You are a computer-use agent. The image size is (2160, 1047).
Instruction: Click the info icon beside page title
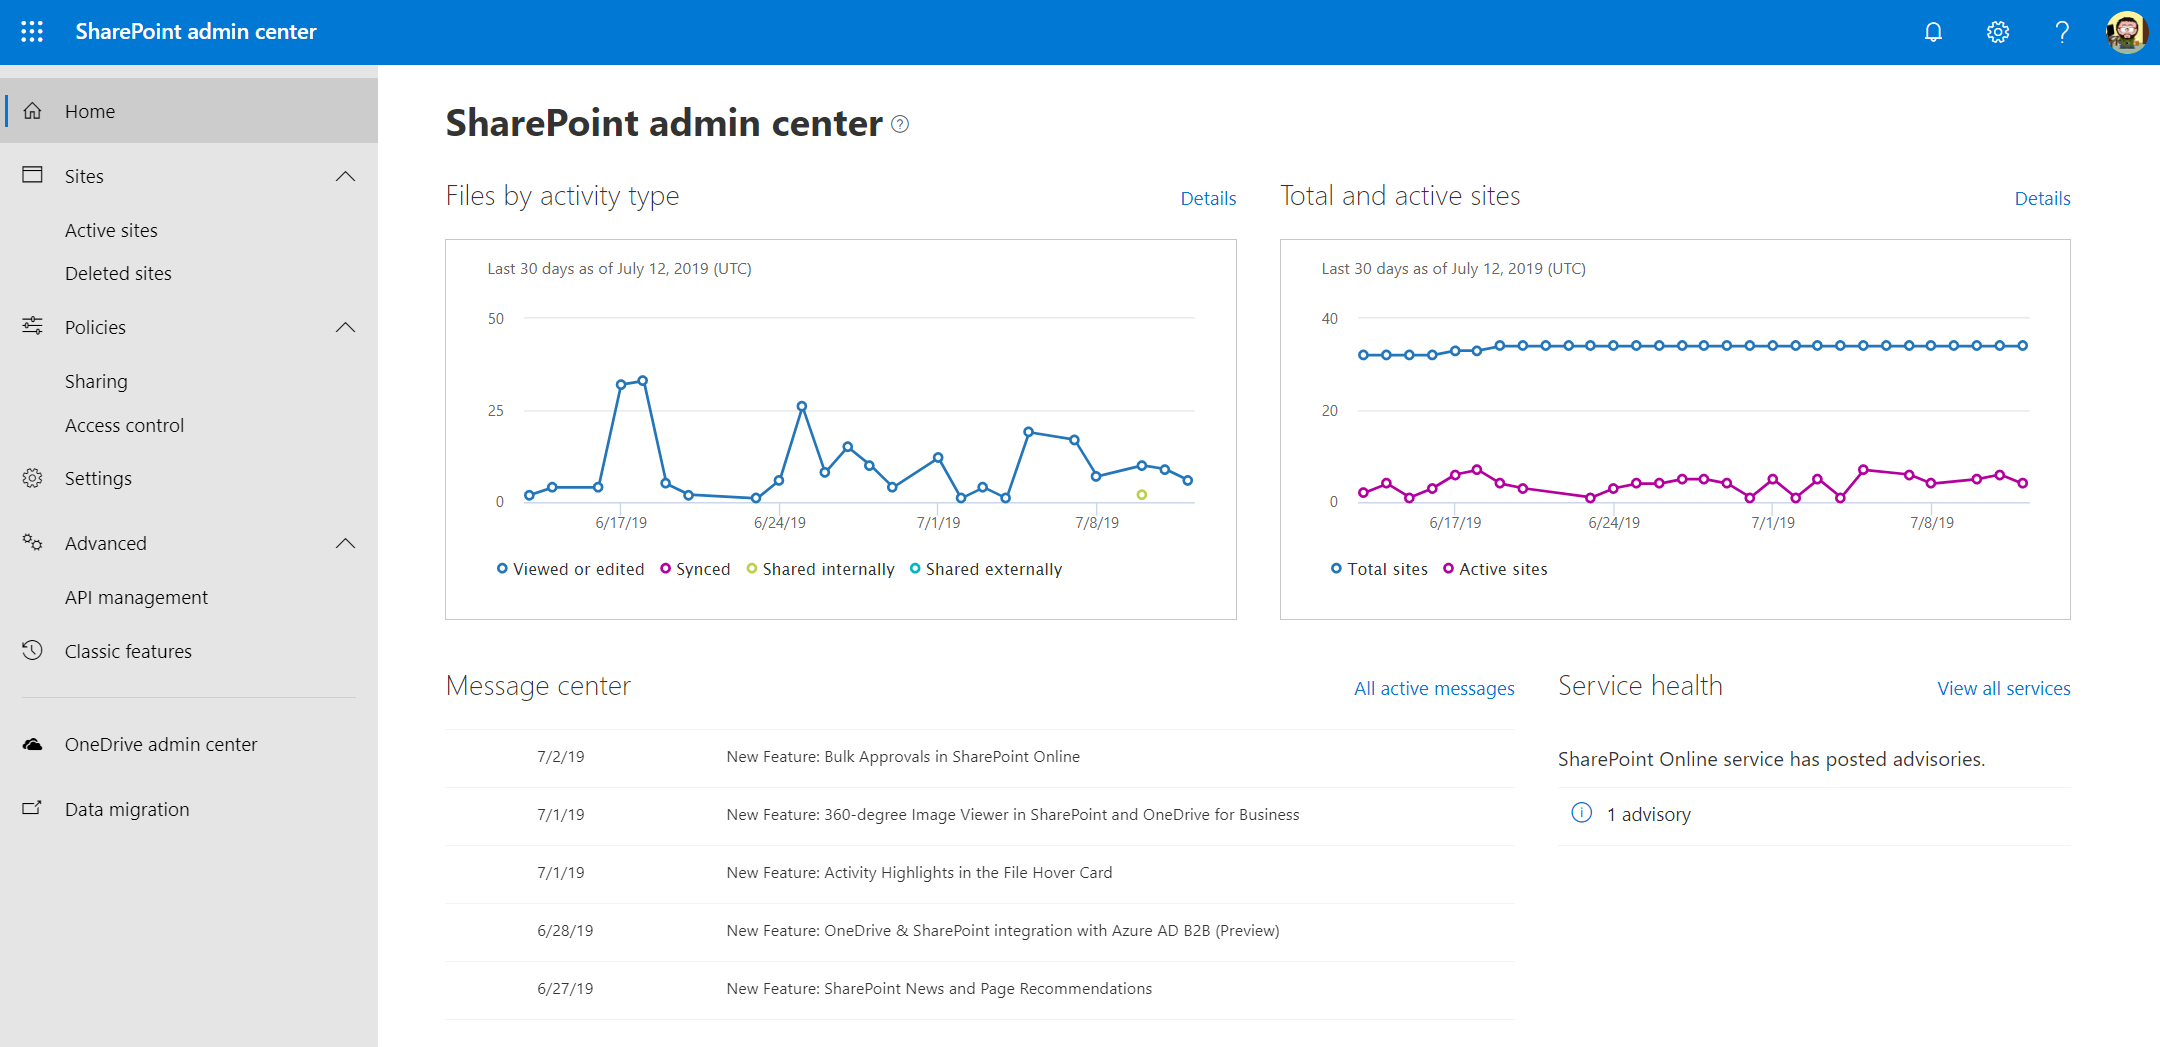[900, 124]
